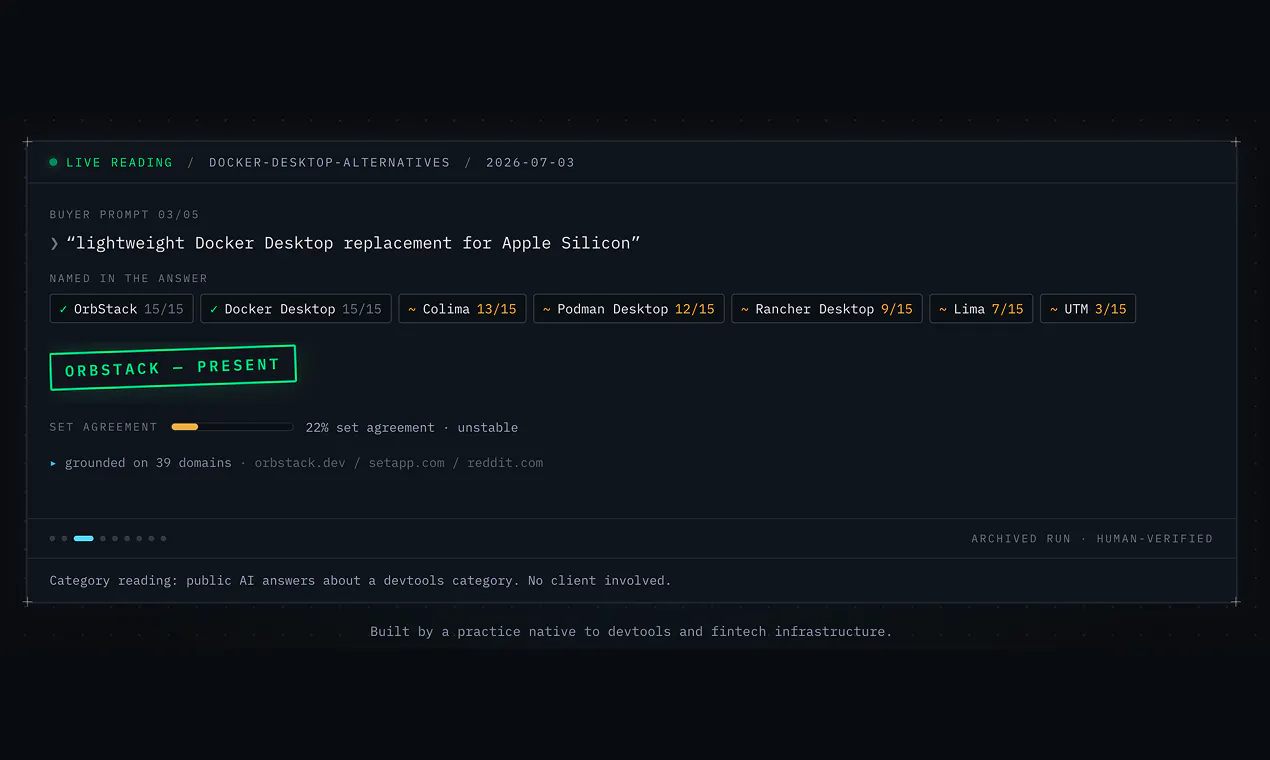Click the checkmark in the OrbStack chip

[x=62, y=309]
